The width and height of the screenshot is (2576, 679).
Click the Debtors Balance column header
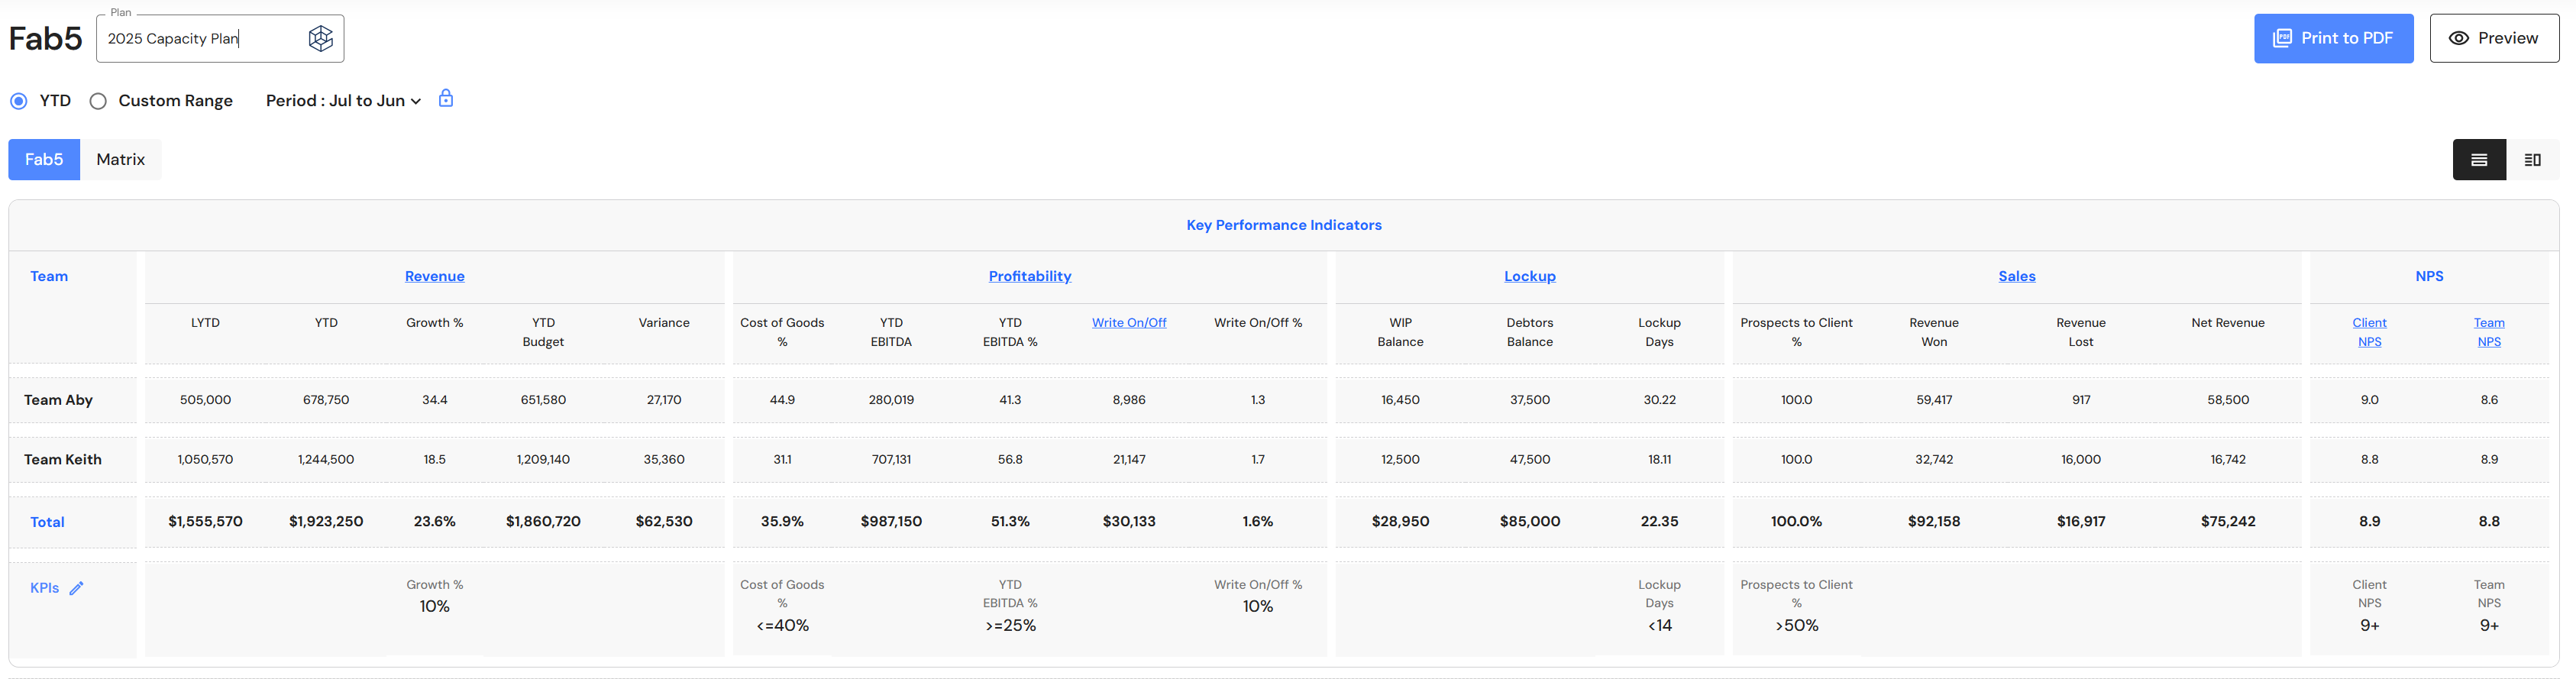(x=1530, y=332)
